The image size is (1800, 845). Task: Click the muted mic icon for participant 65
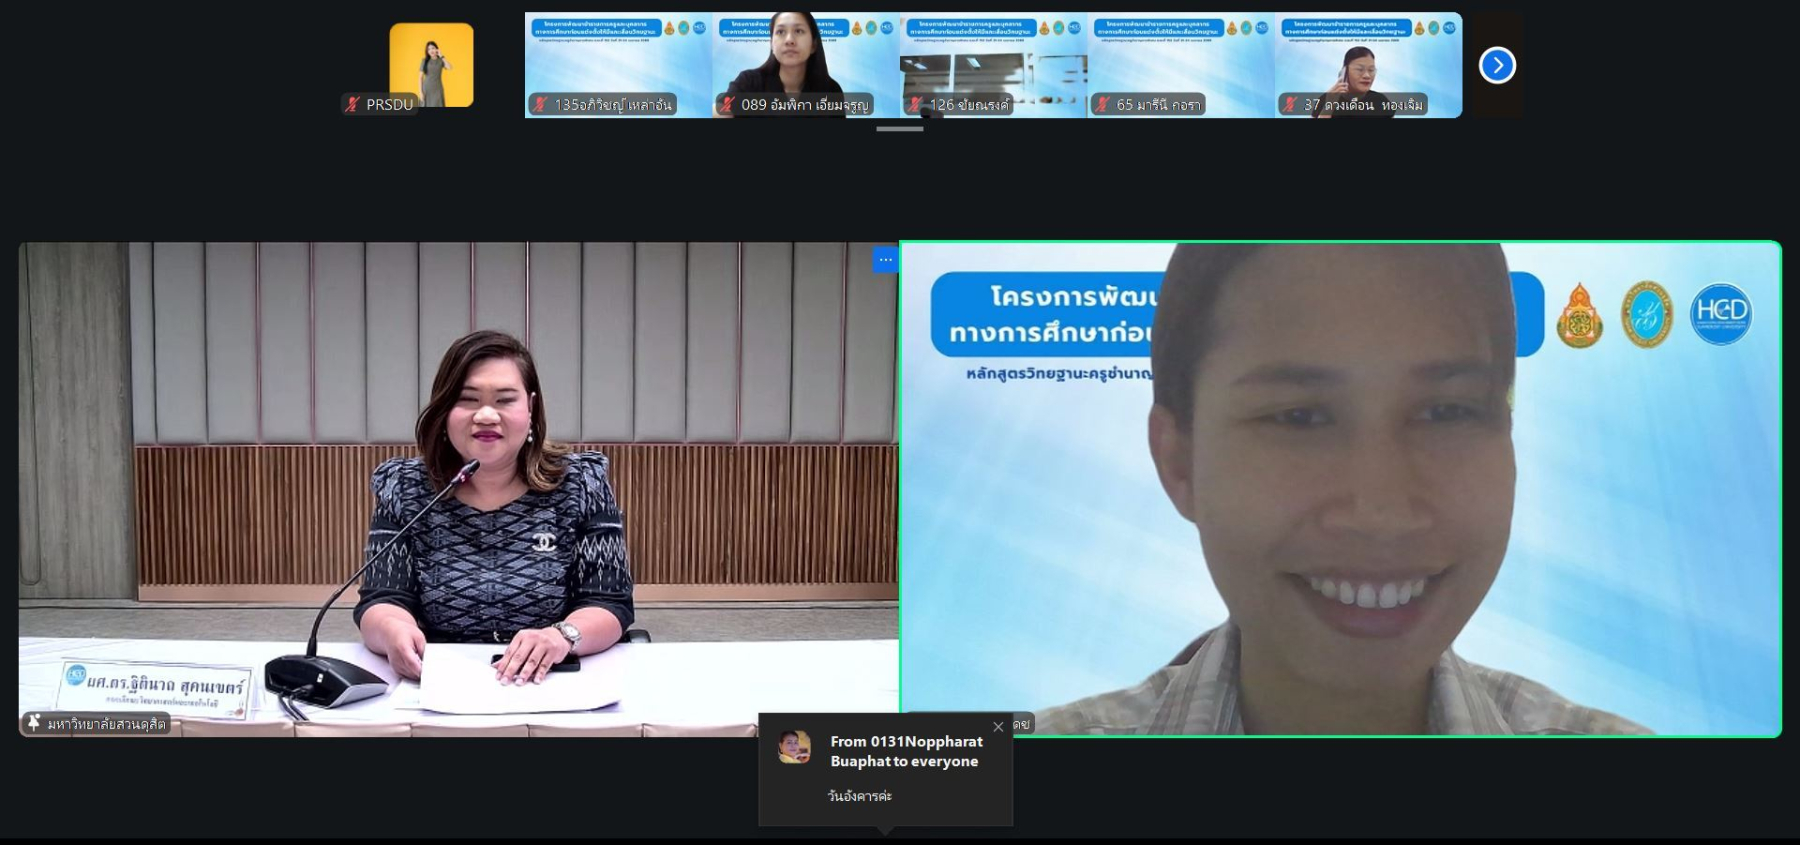coord(1103,104)
